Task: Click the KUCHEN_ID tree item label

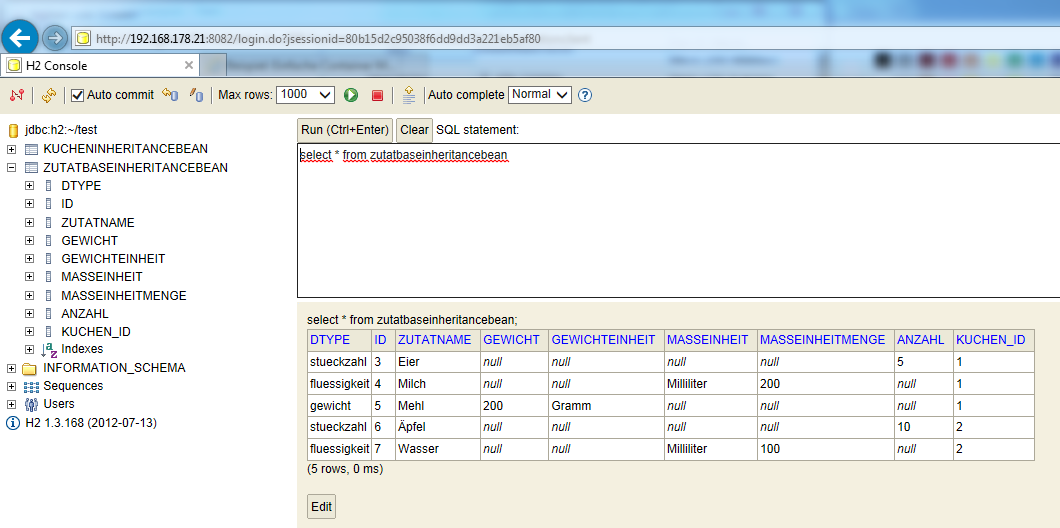Action: (x=95, y=331)
